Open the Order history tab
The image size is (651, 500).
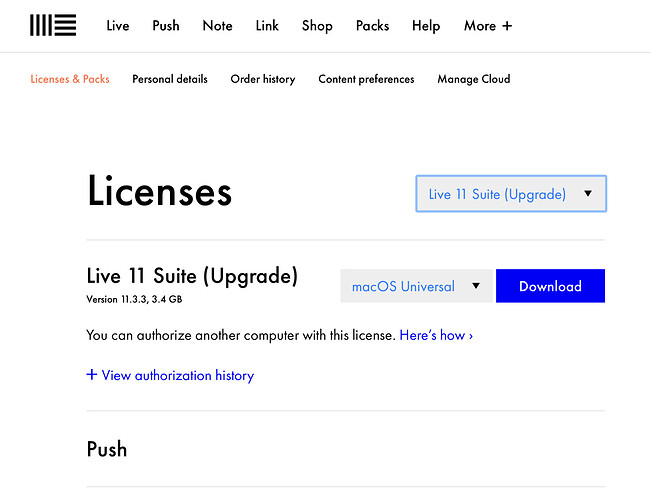[x=263, y=79]
